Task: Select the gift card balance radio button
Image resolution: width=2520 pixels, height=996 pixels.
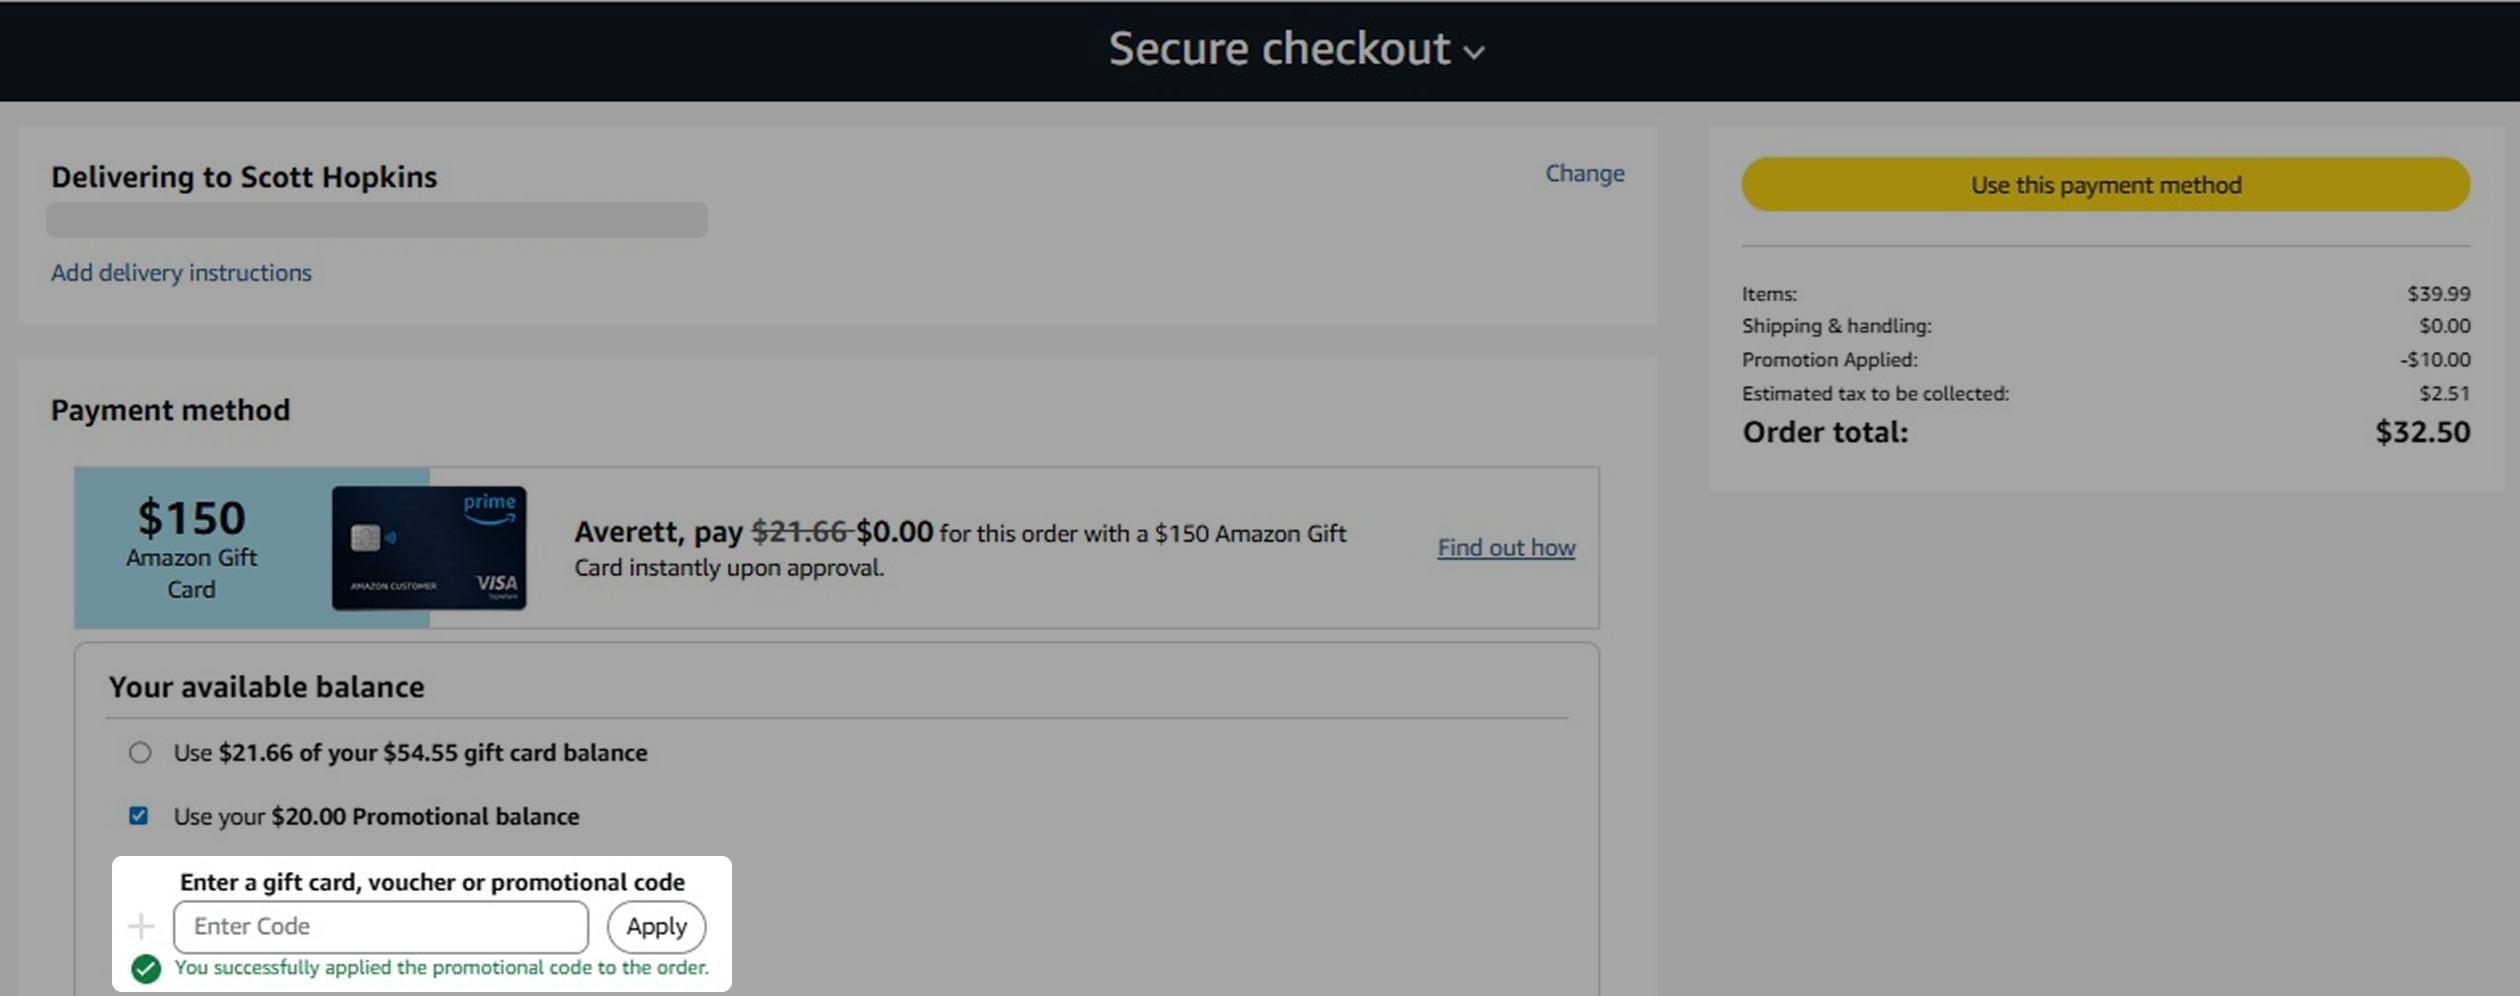Action: [x=140, y=752]
